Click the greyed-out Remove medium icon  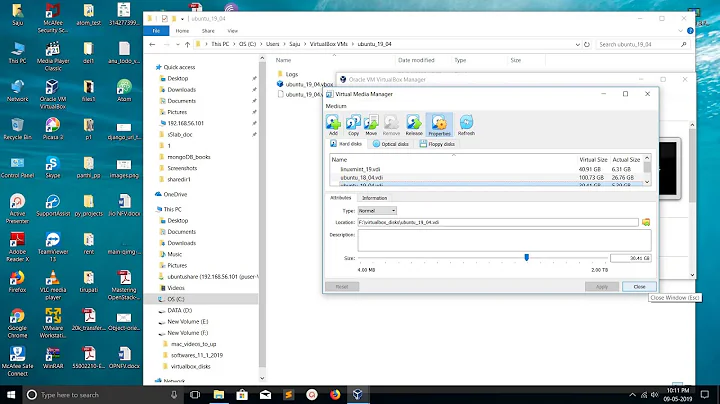click(391, 125)
